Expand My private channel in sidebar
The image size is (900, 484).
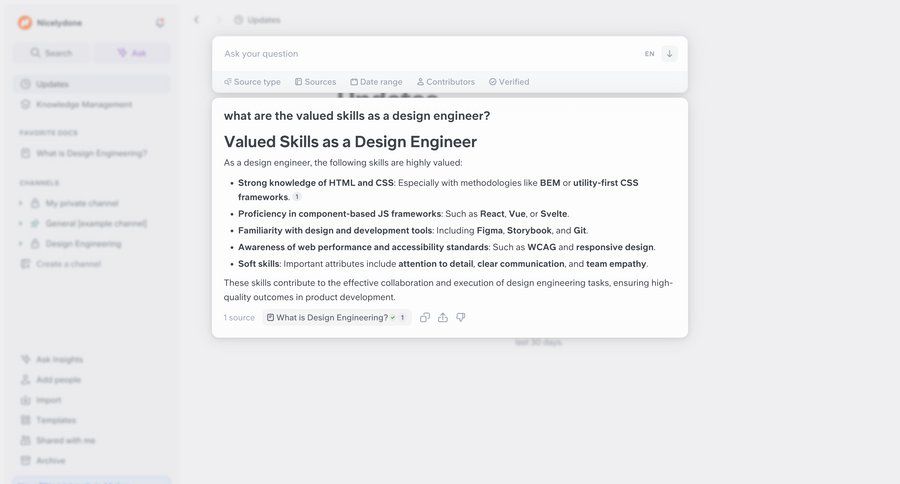coord(22,204)
